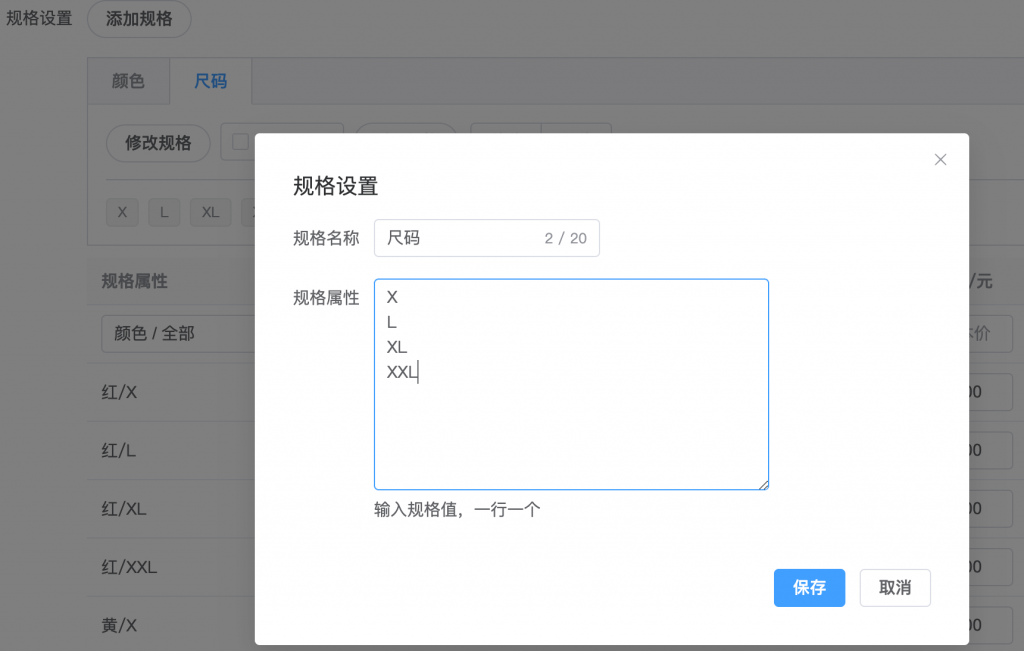Select the X size tag

(122, 212)
